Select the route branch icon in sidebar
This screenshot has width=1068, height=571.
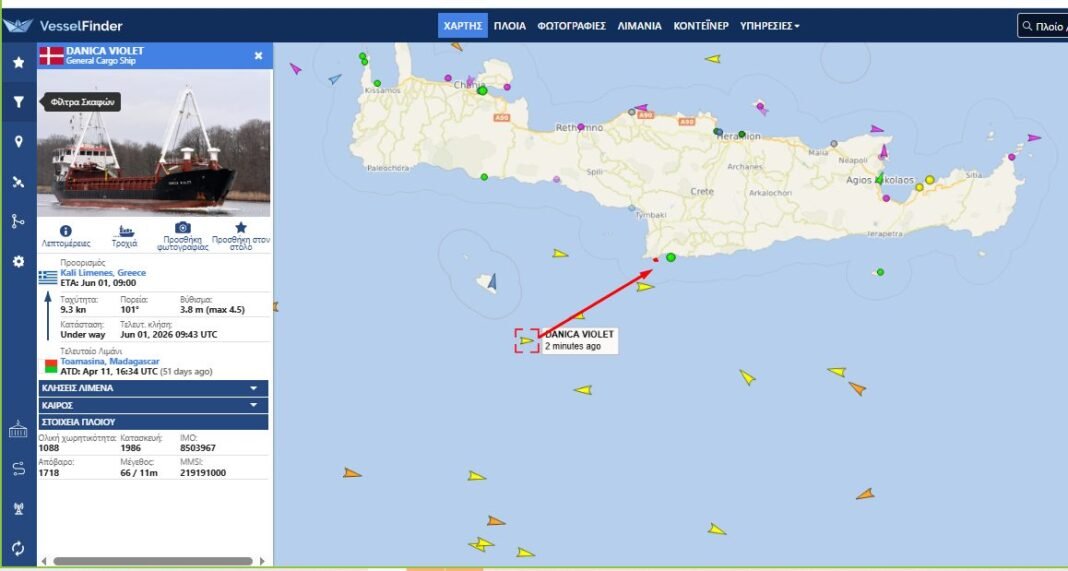pyautogui.click(x=18, y=221)
